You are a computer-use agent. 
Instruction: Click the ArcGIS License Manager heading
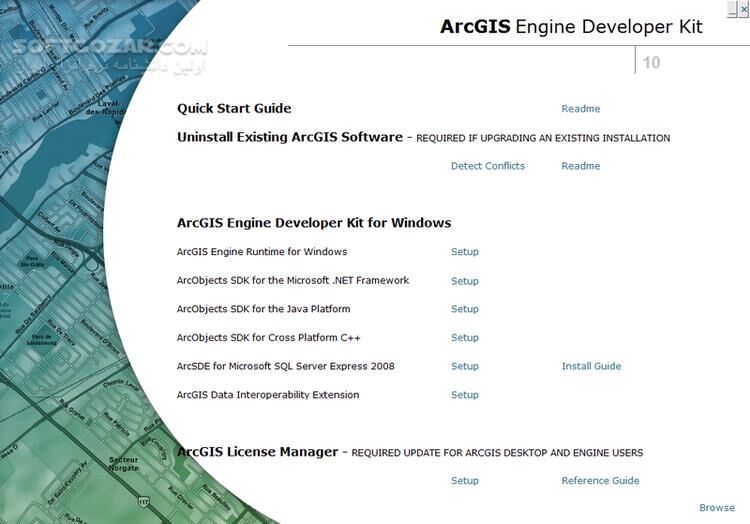[257, 452]
